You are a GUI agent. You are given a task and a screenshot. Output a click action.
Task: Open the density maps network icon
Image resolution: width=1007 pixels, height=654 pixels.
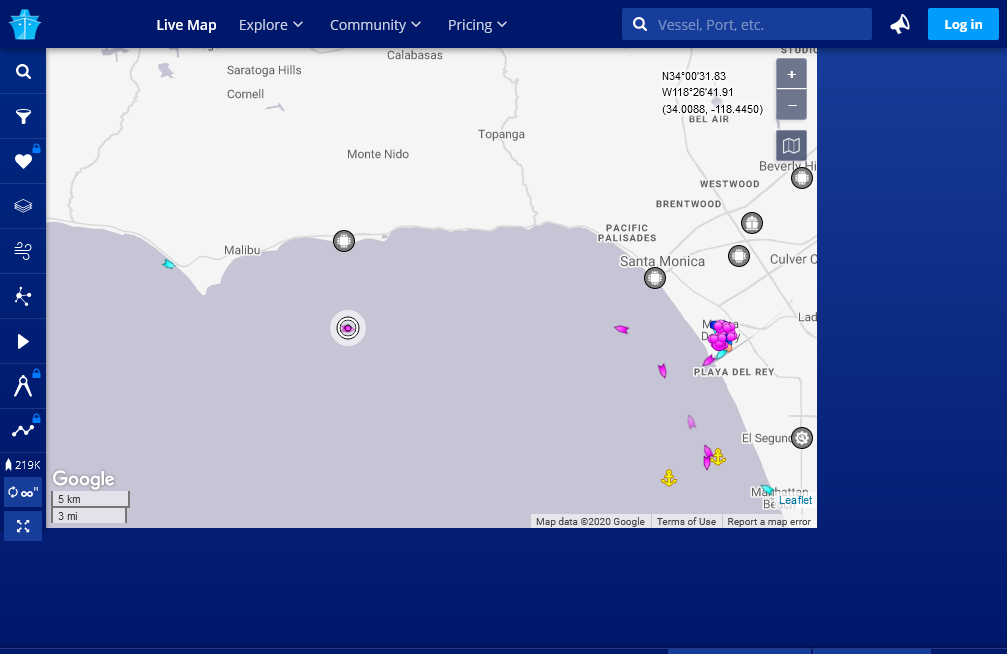(23, 296)
